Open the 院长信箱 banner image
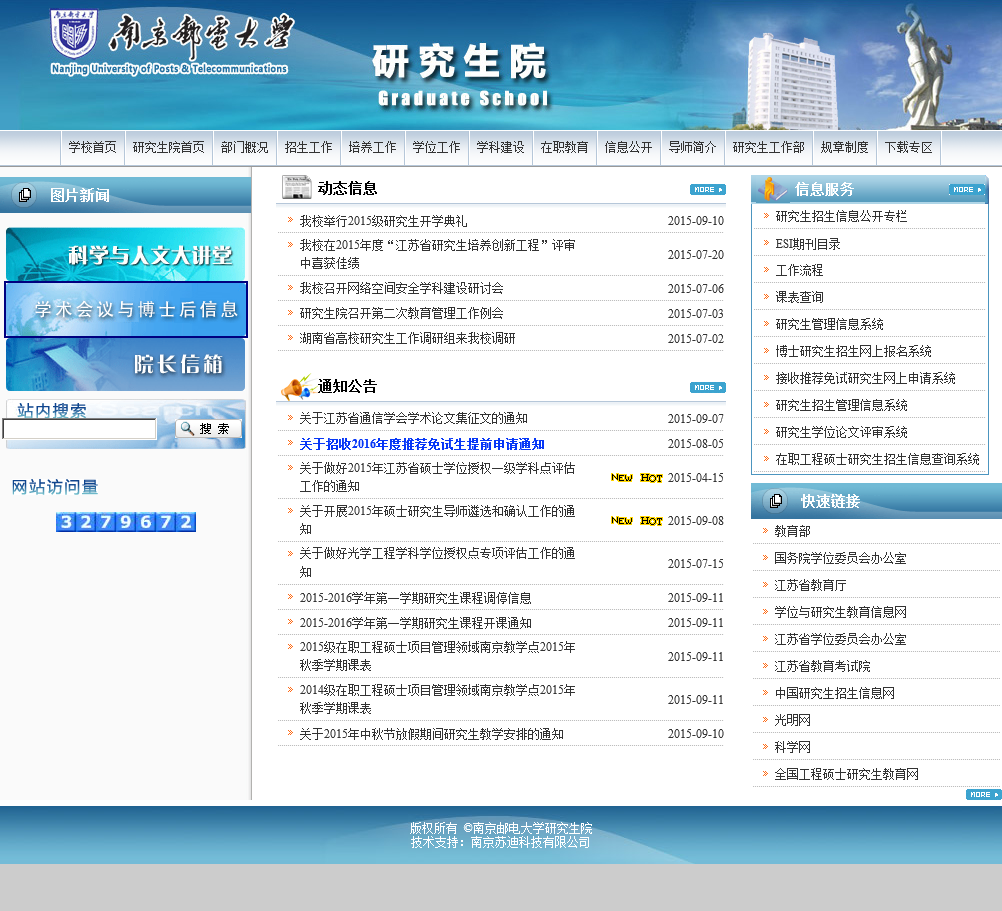This screenshot has width=1002, height=911. (125, 364)
